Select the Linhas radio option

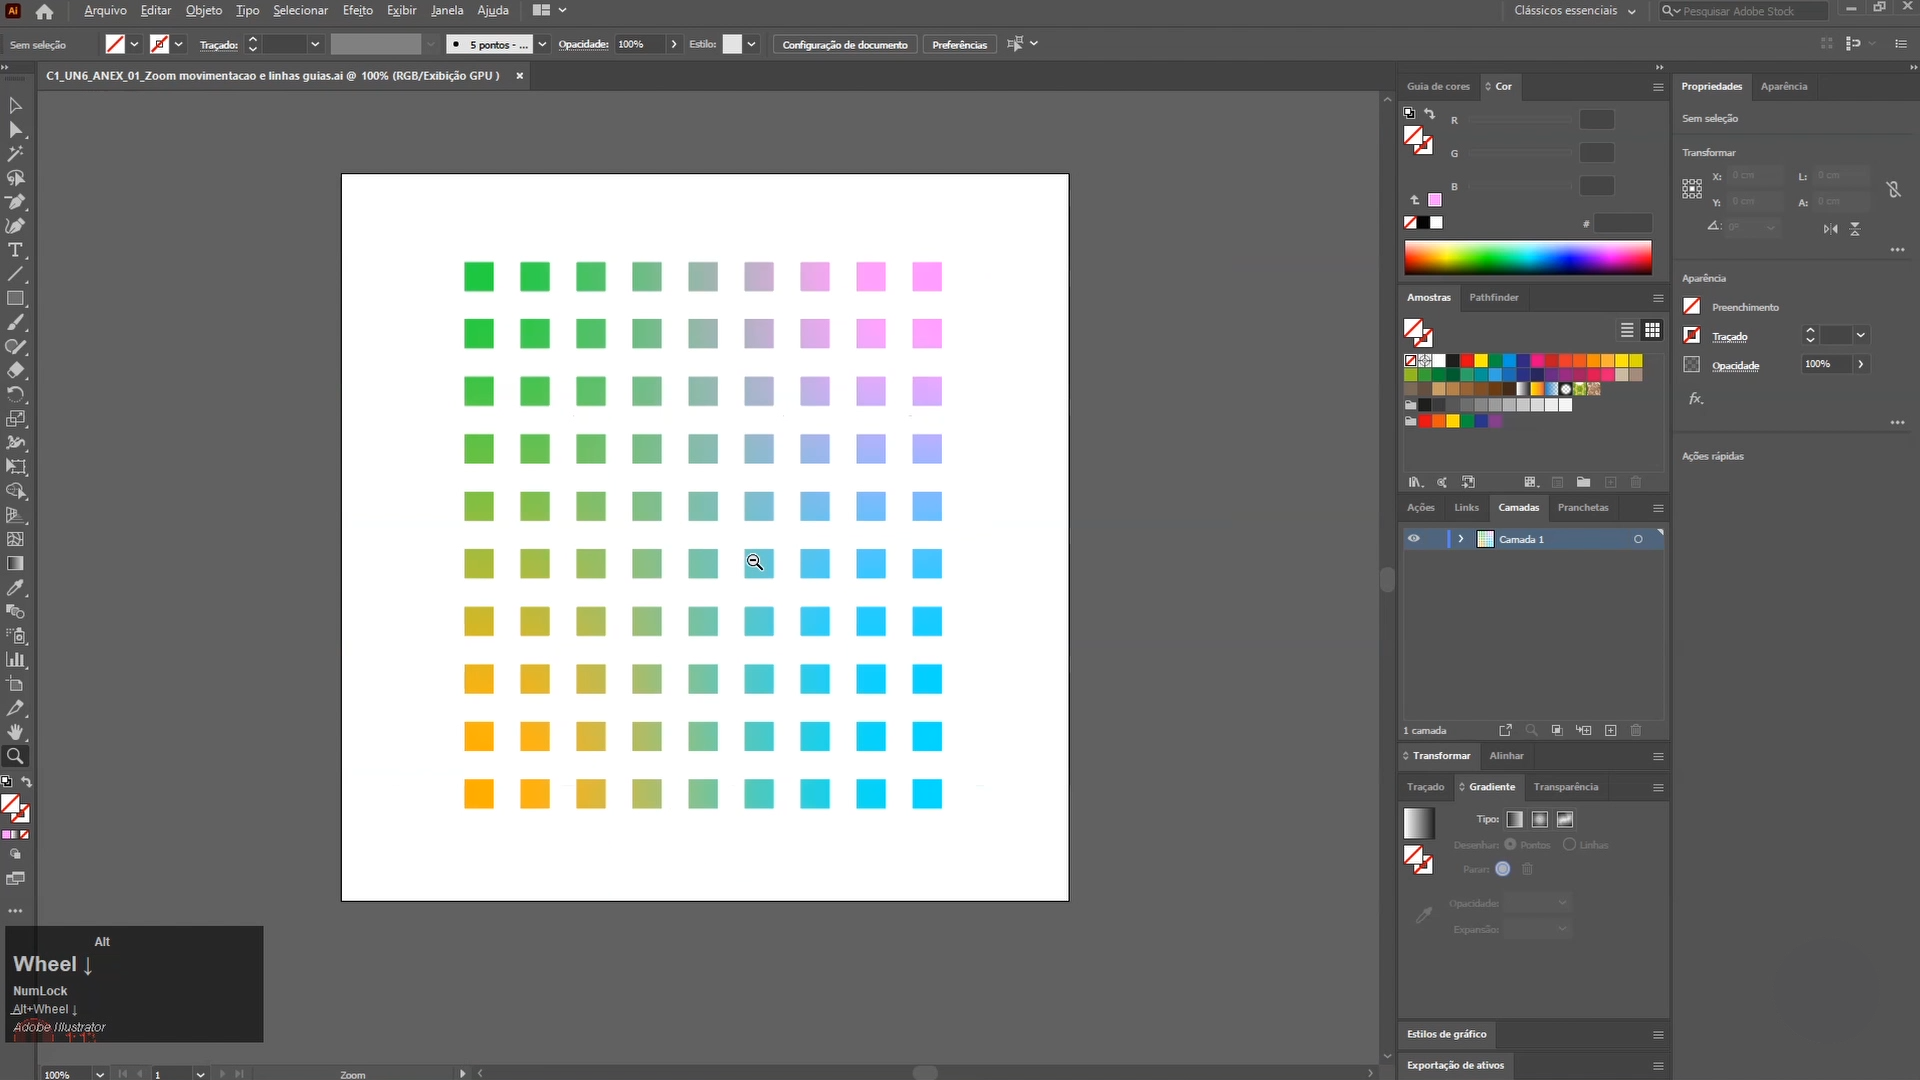click(x=1570, y=845)
